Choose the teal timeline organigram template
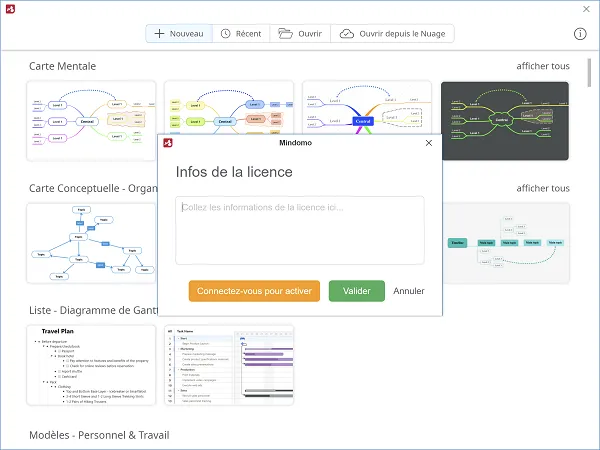The height and width of the screenshot is (450, 600). point(506,243)
